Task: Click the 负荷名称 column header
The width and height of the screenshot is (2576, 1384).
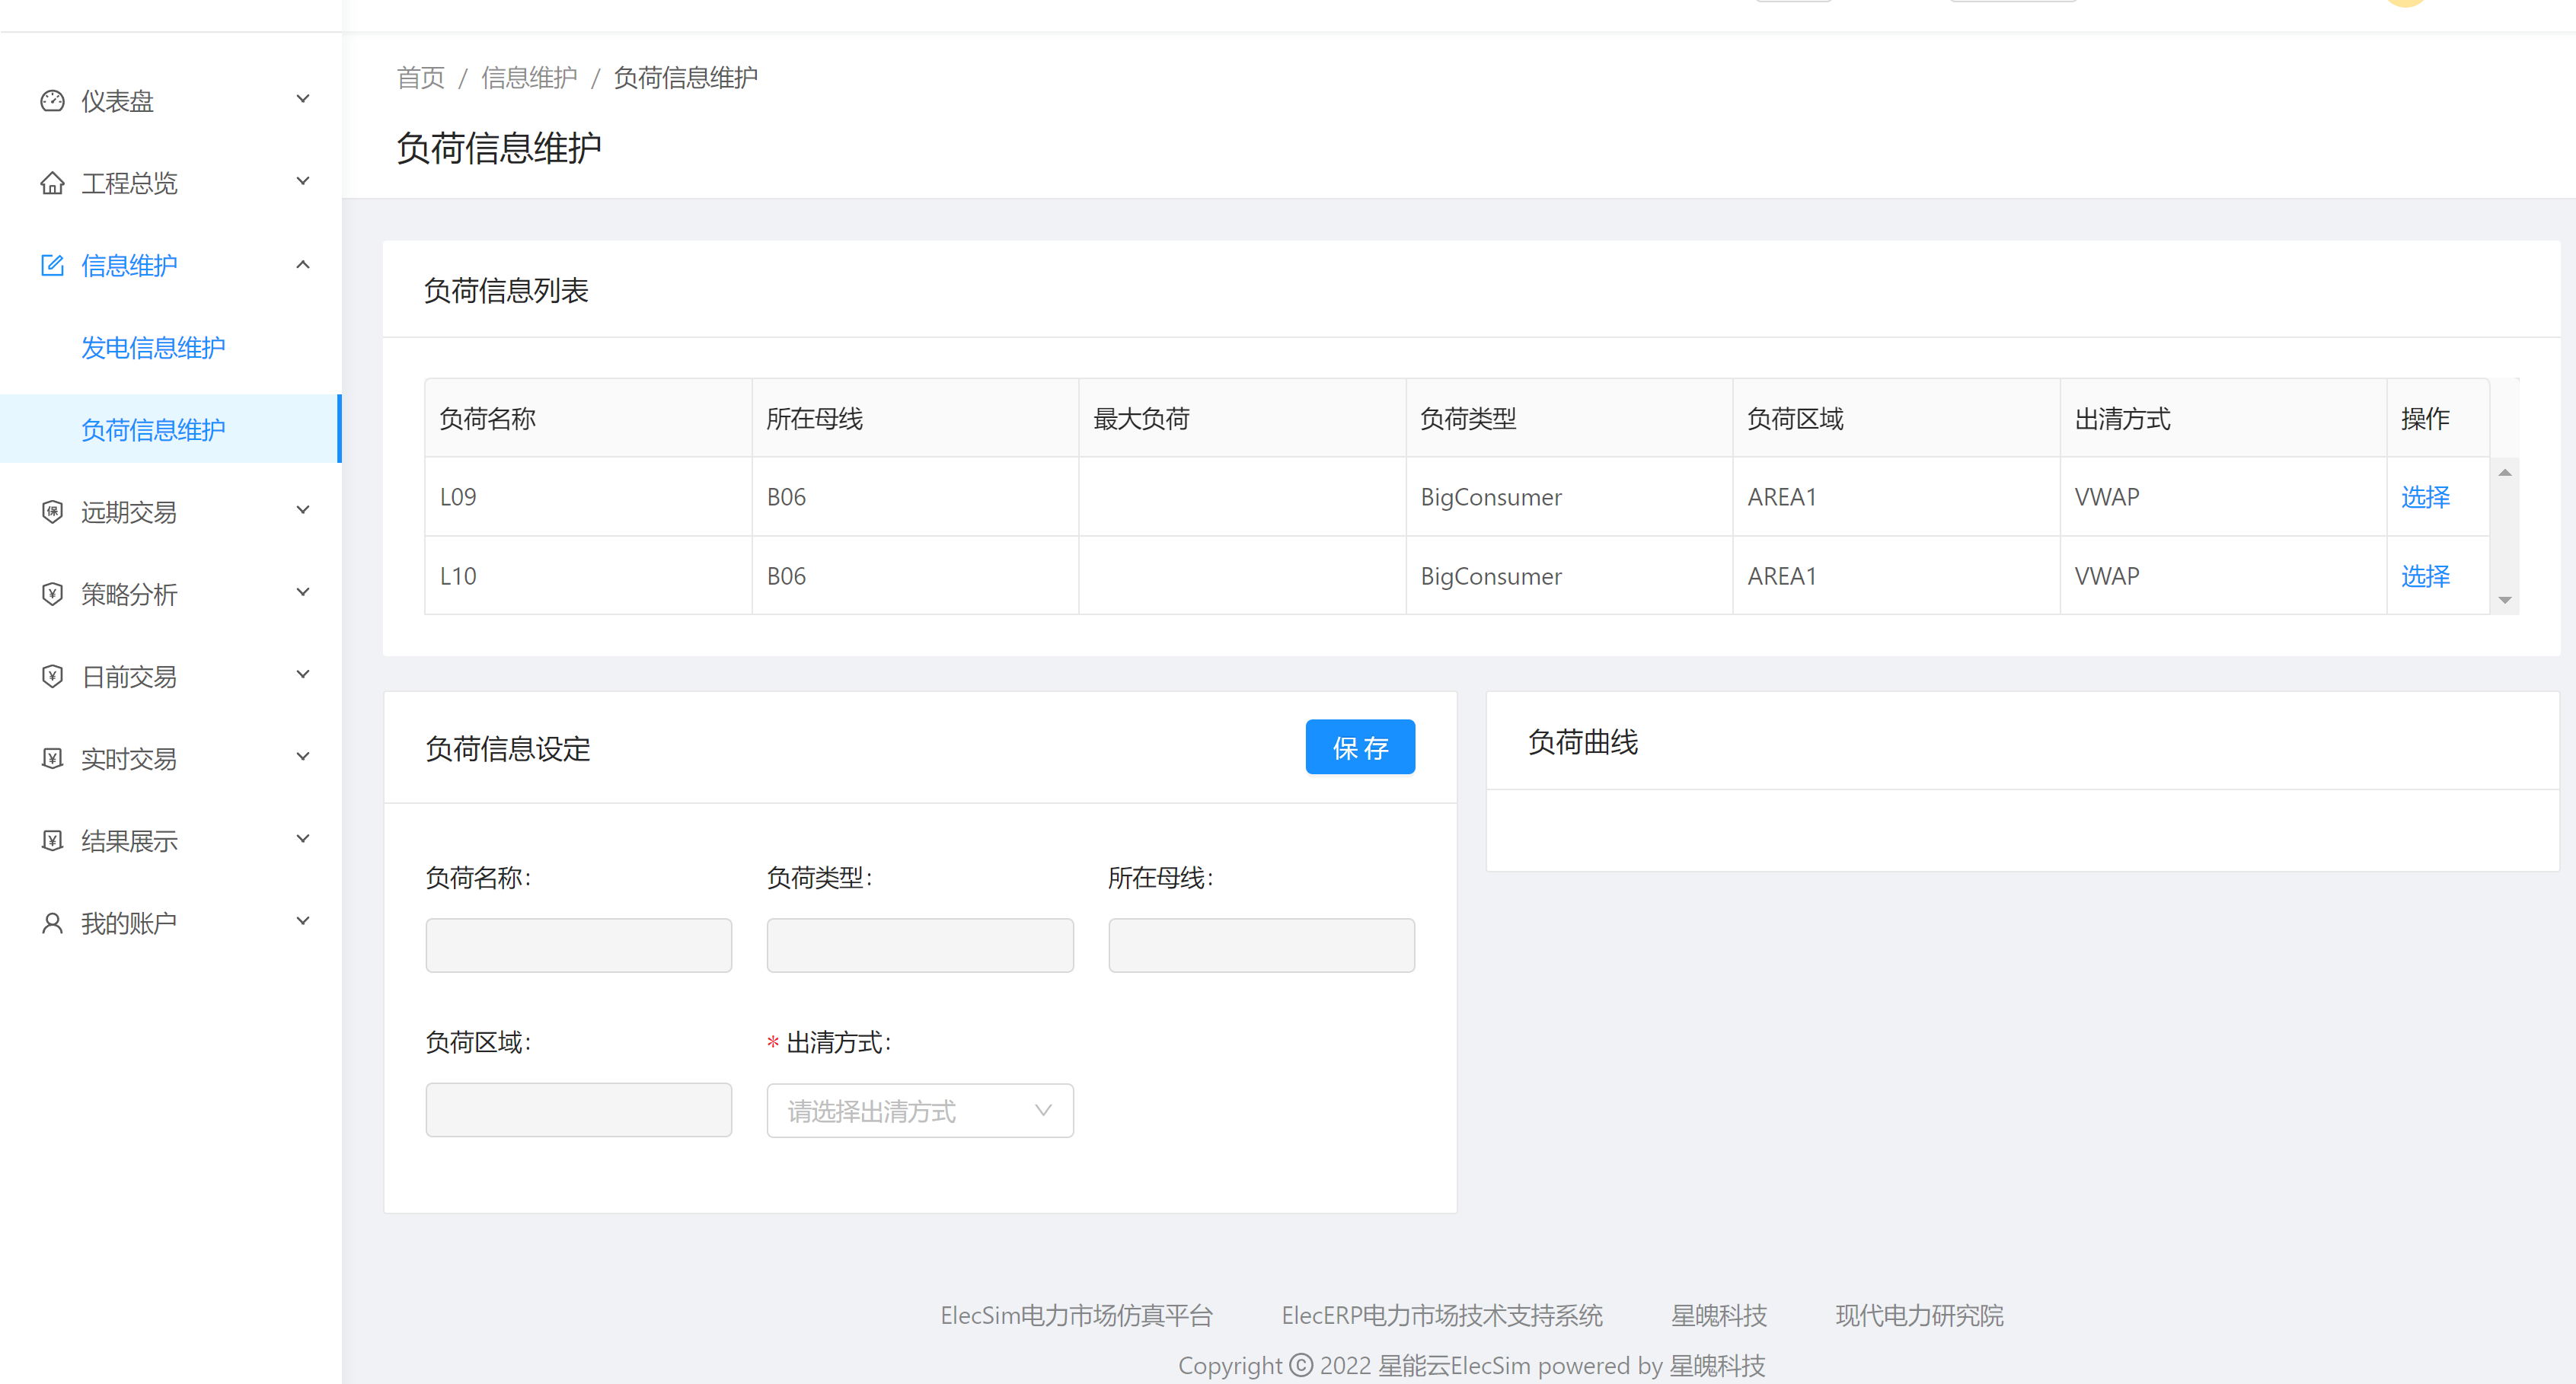Action: coord(588,418)
